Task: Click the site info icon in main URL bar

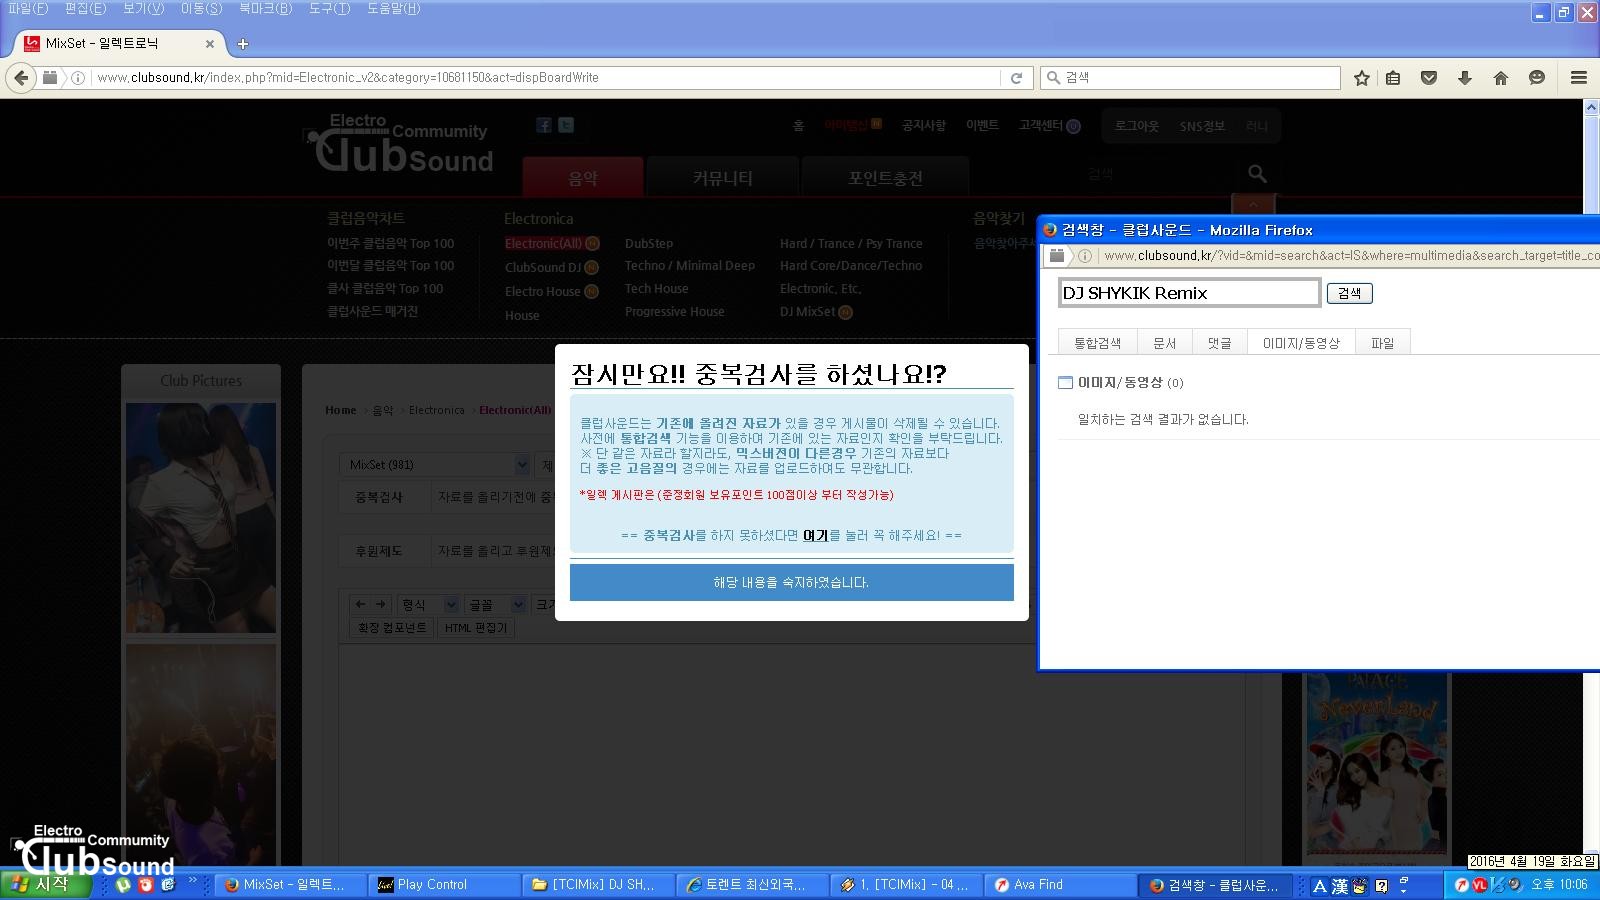Action: 77,78
